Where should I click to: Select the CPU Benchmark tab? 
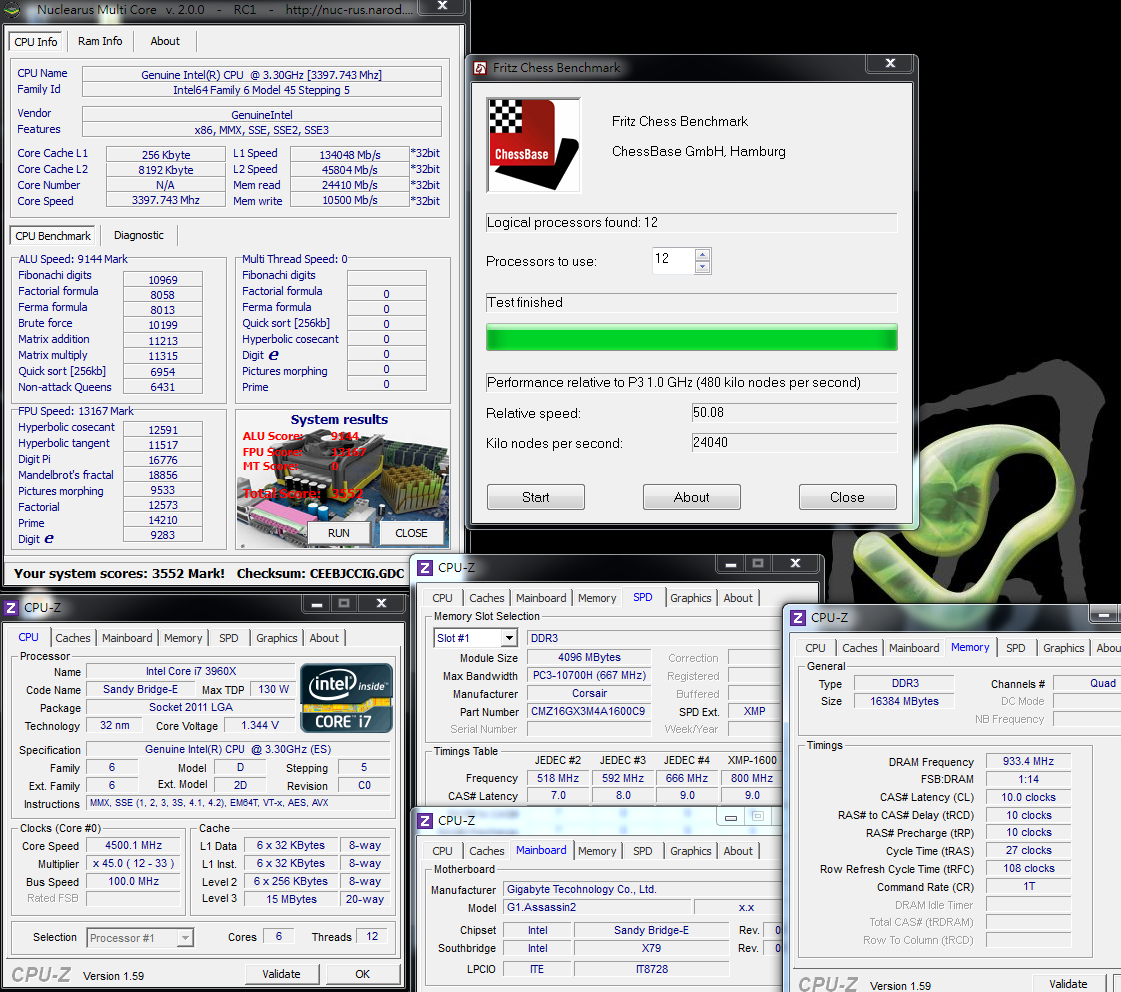point(53,236)
